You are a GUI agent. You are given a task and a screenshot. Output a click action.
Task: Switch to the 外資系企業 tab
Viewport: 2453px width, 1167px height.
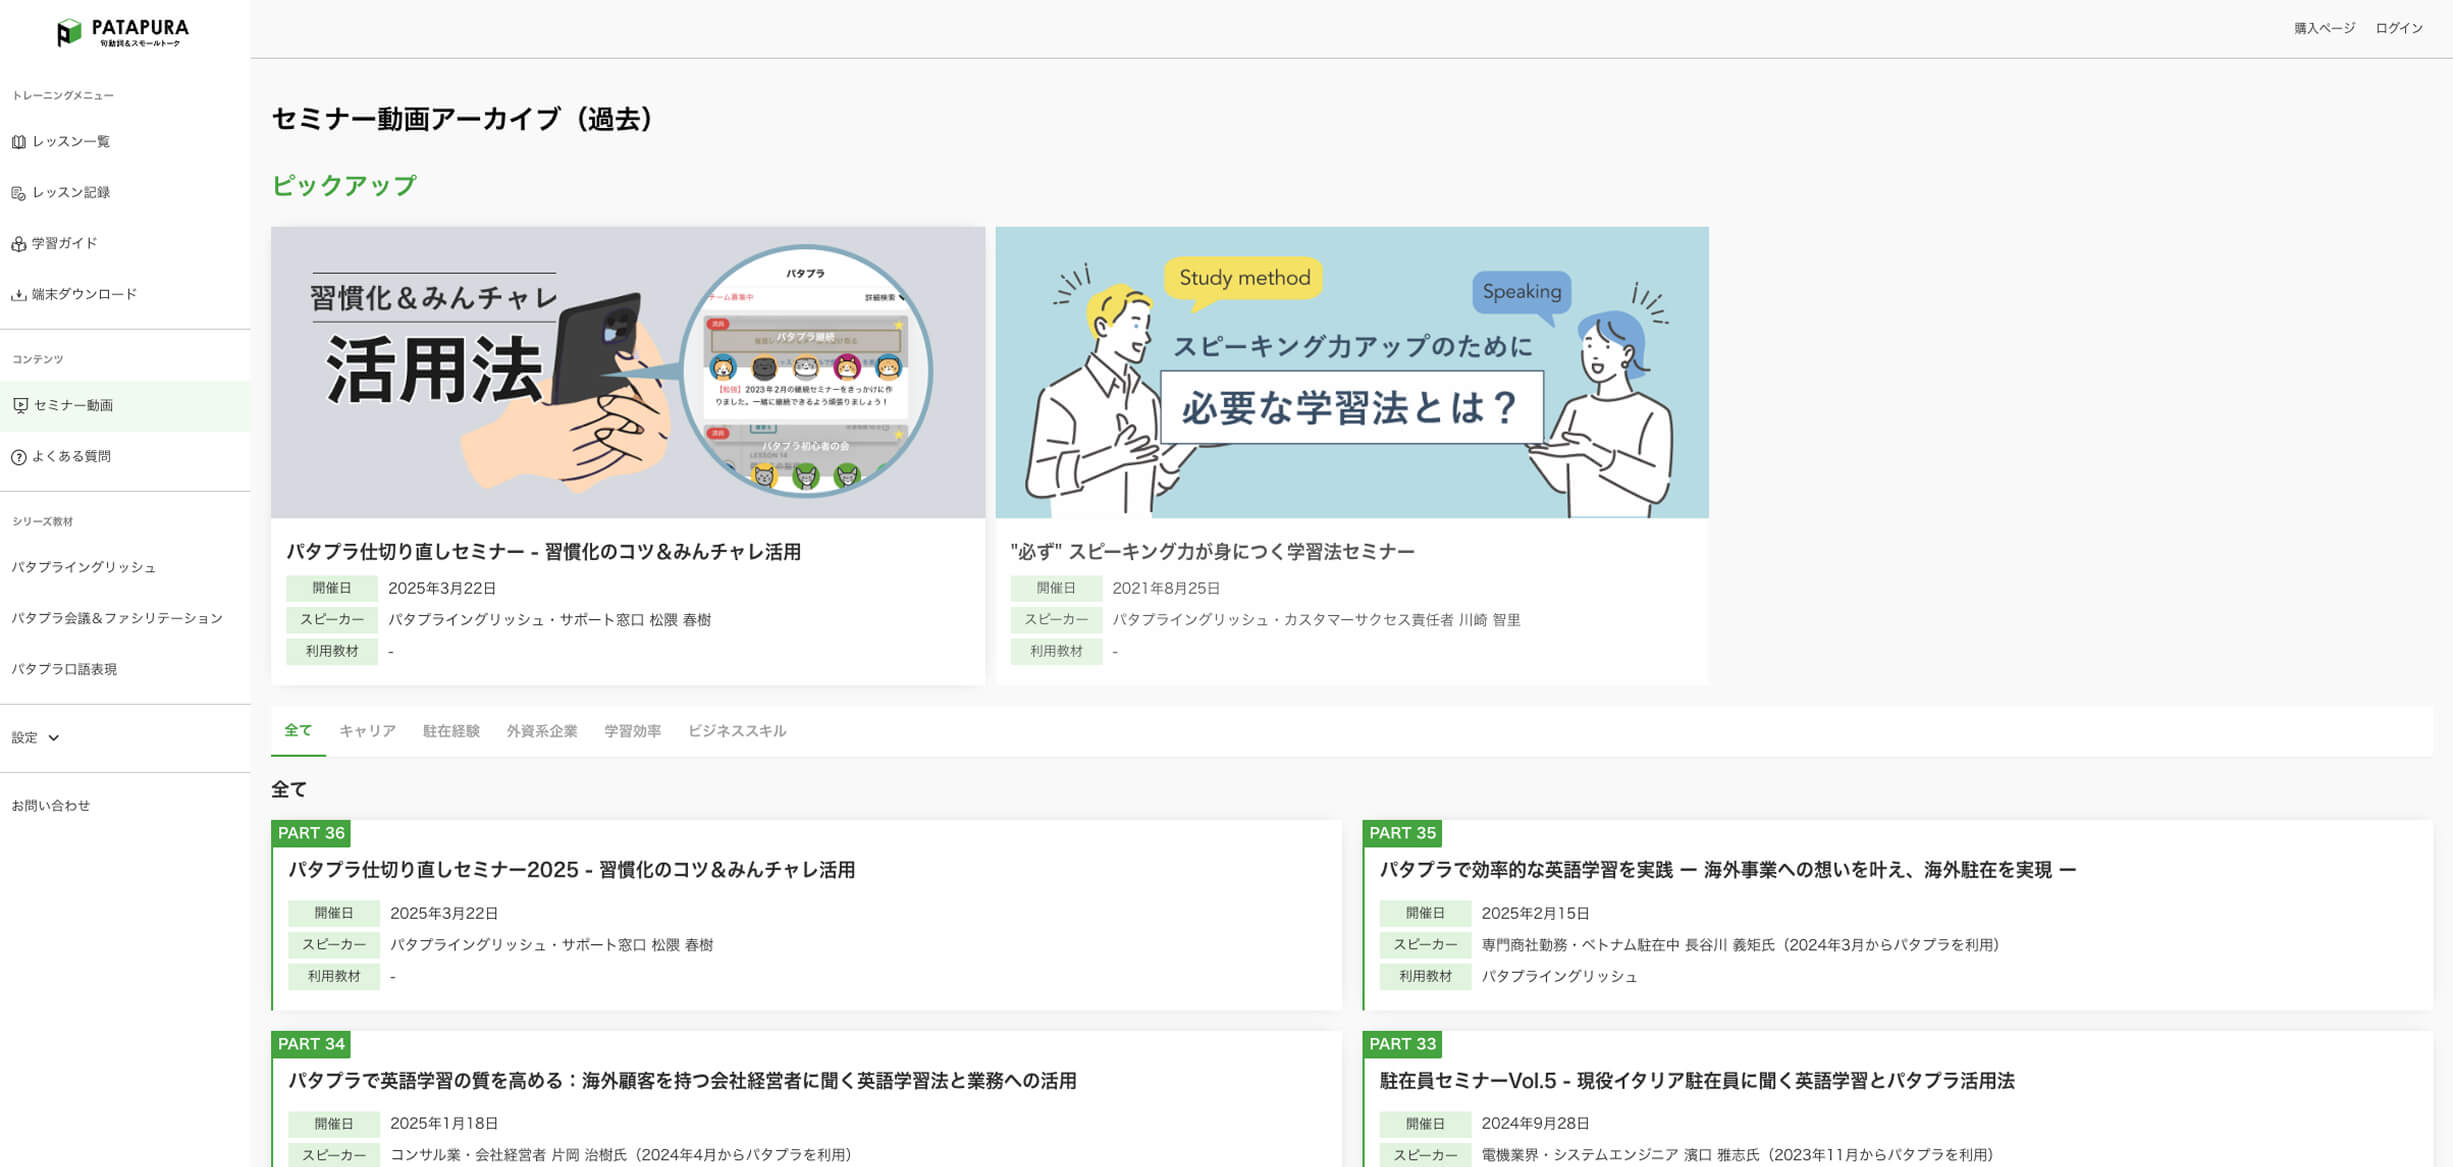point(542,731)
